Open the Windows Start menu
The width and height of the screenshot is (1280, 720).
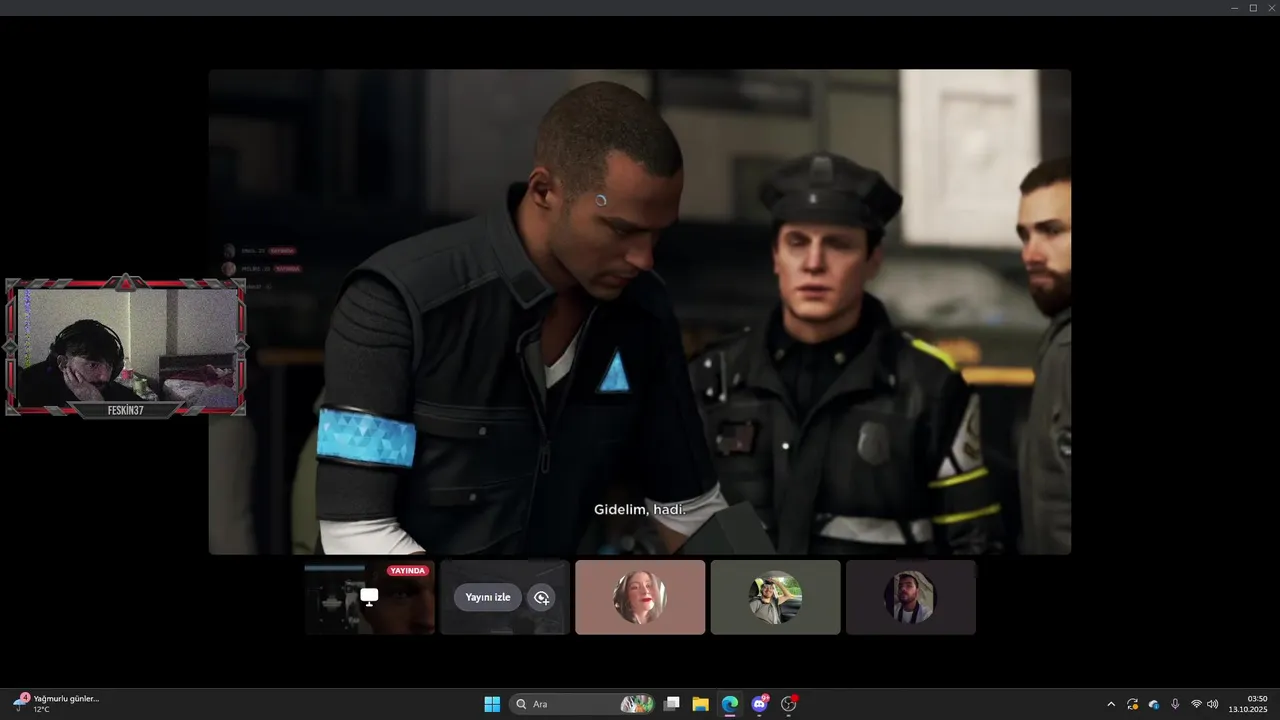coord(492,704)
